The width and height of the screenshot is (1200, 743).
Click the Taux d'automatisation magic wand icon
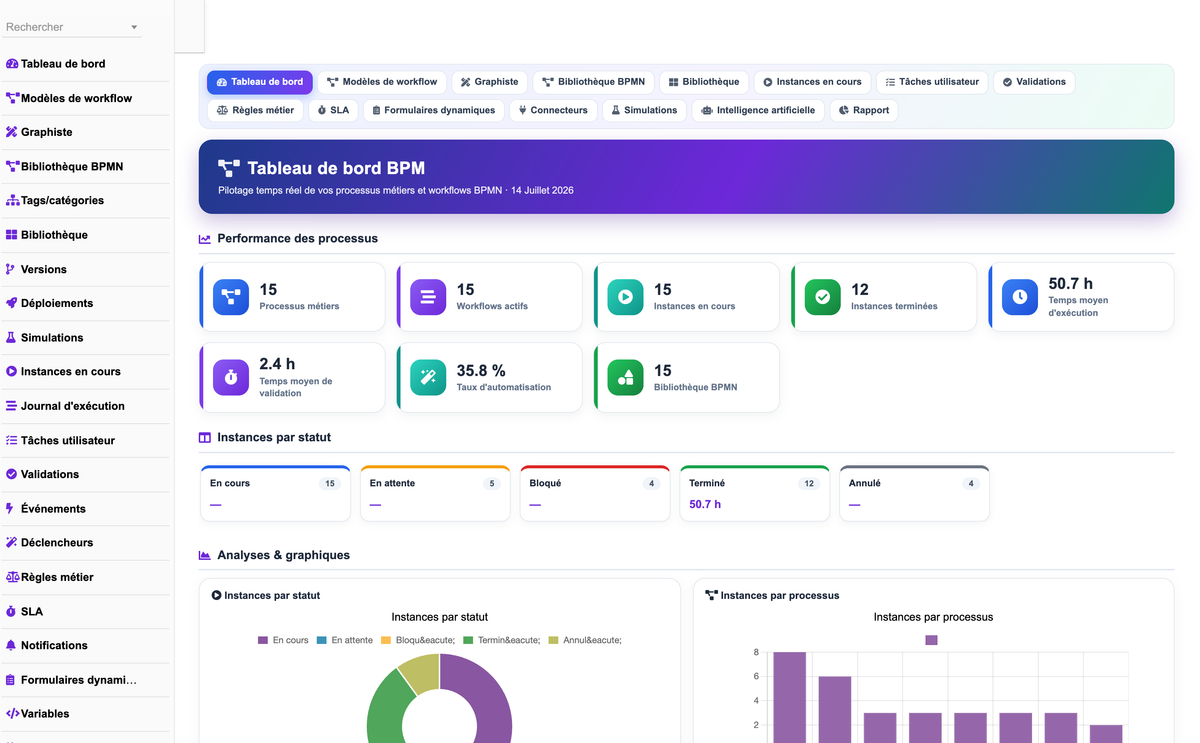coord(428,377)
